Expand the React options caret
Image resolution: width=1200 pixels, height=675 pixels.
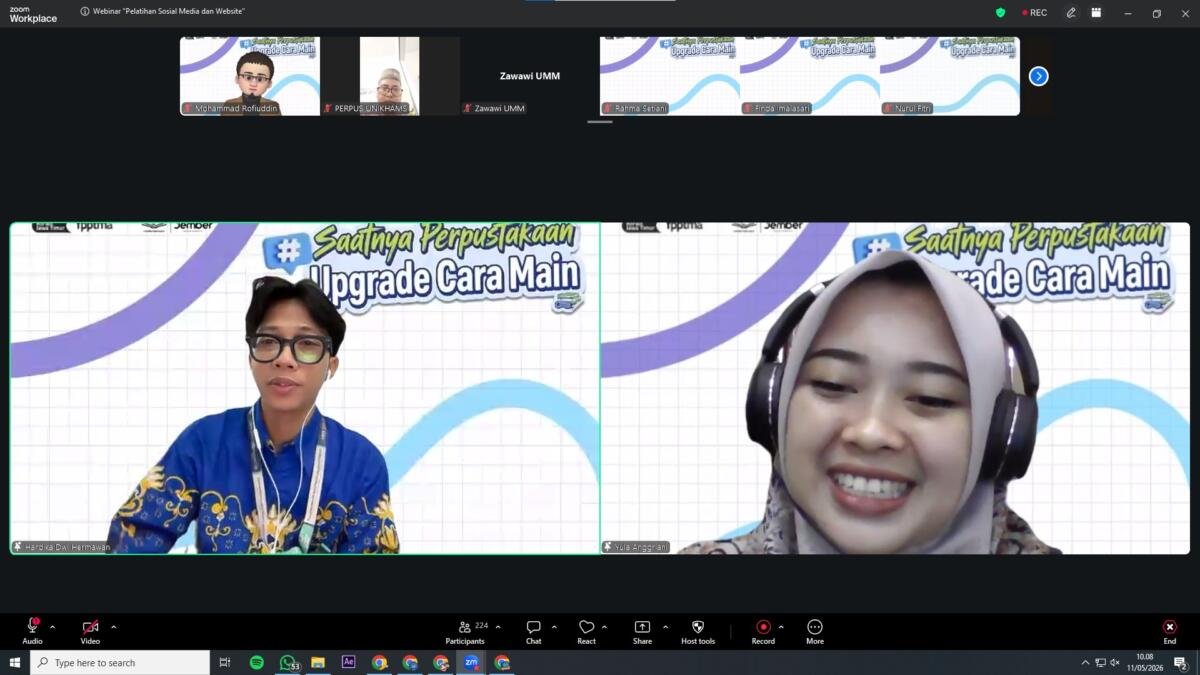tap(604, 627)
